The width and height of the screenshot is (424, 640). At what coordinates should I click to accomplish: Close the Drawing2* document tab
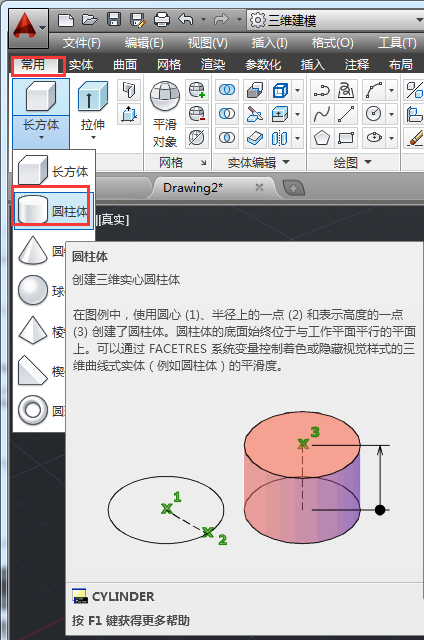tap(259, 187)
